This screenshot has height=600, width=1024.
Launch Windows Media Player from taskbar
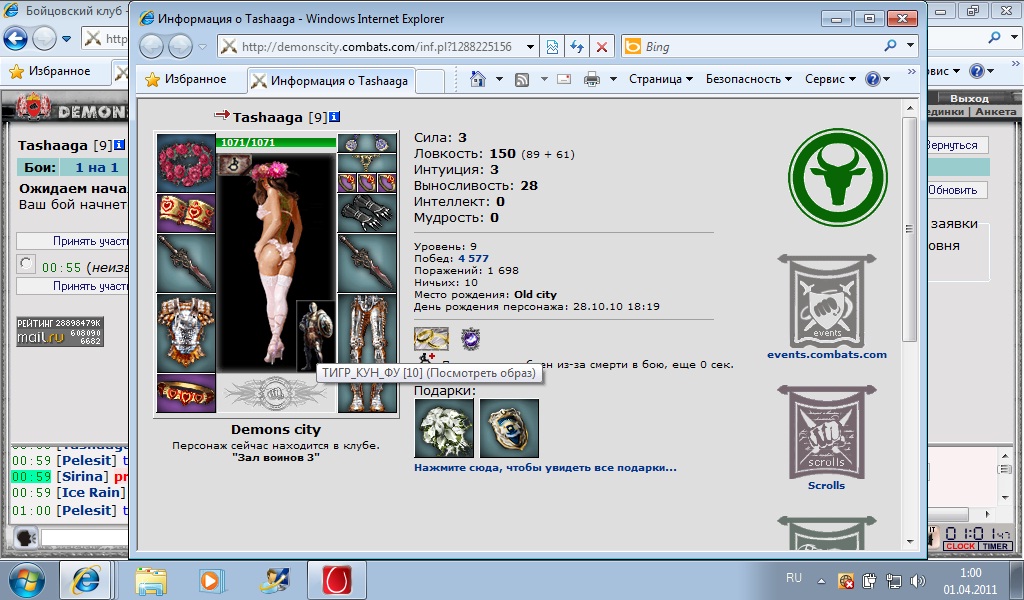point(212,580)
